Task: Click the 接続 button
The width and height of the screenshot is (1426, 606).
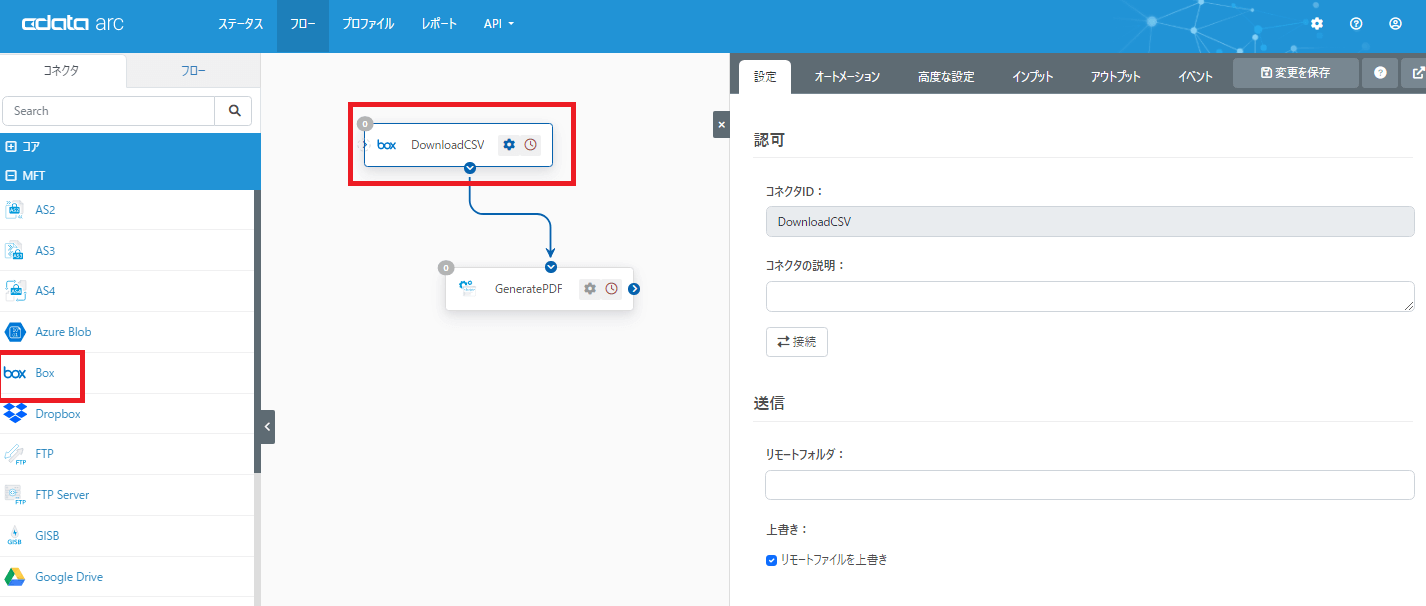Action: coord(796,342)
